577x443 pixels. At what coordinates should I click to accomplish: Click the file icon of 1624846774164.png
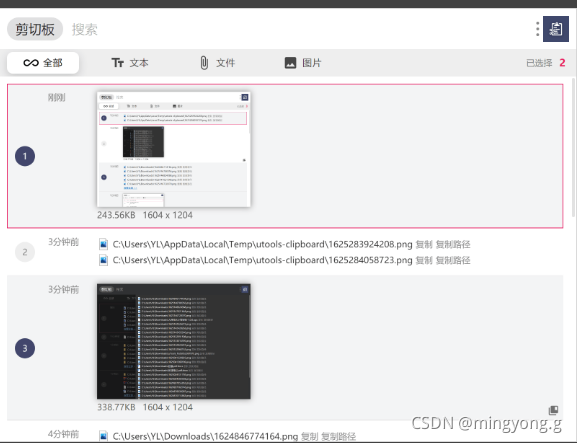[x=103, y=436]
